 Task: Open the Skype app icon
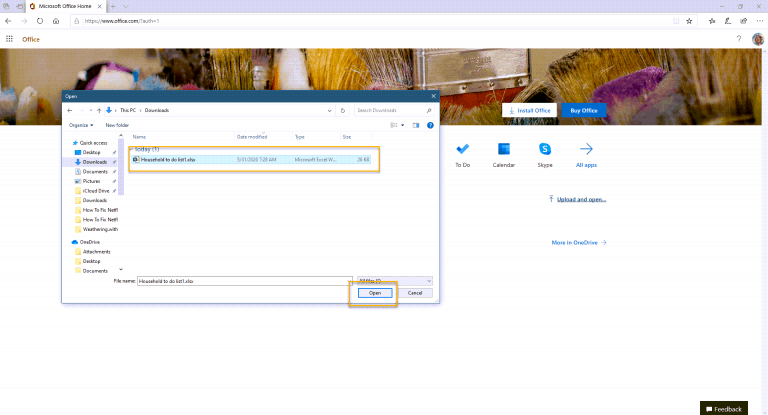point(545,149)
